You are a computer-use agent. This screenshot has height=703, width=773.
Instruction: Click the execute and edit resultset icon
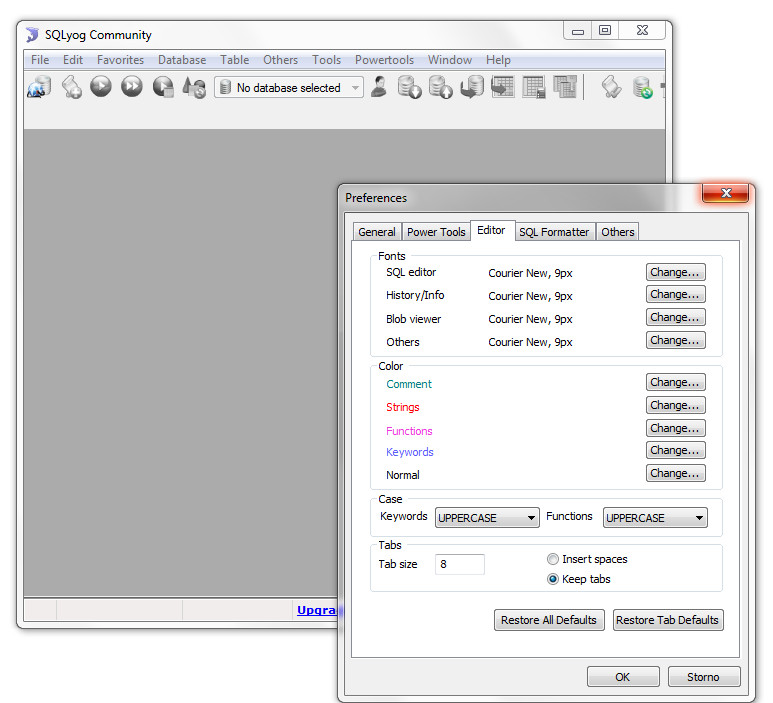tap(163, 87)
